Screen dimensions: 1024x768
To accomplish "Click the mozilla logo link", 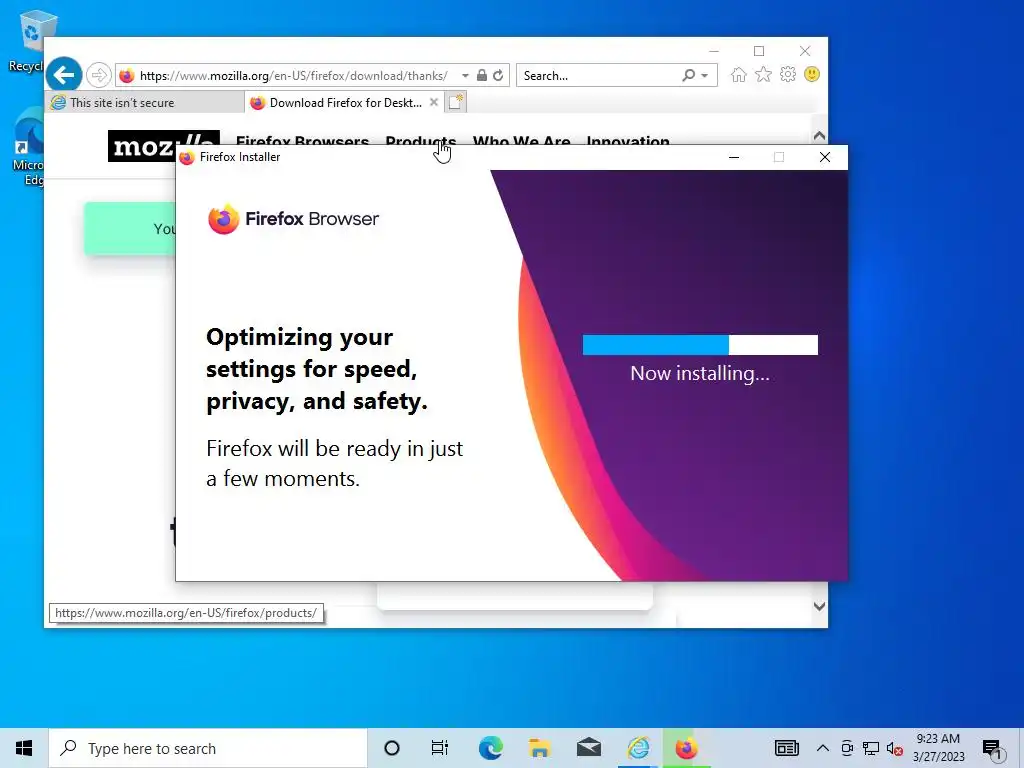I will click(x=143, y=146).
